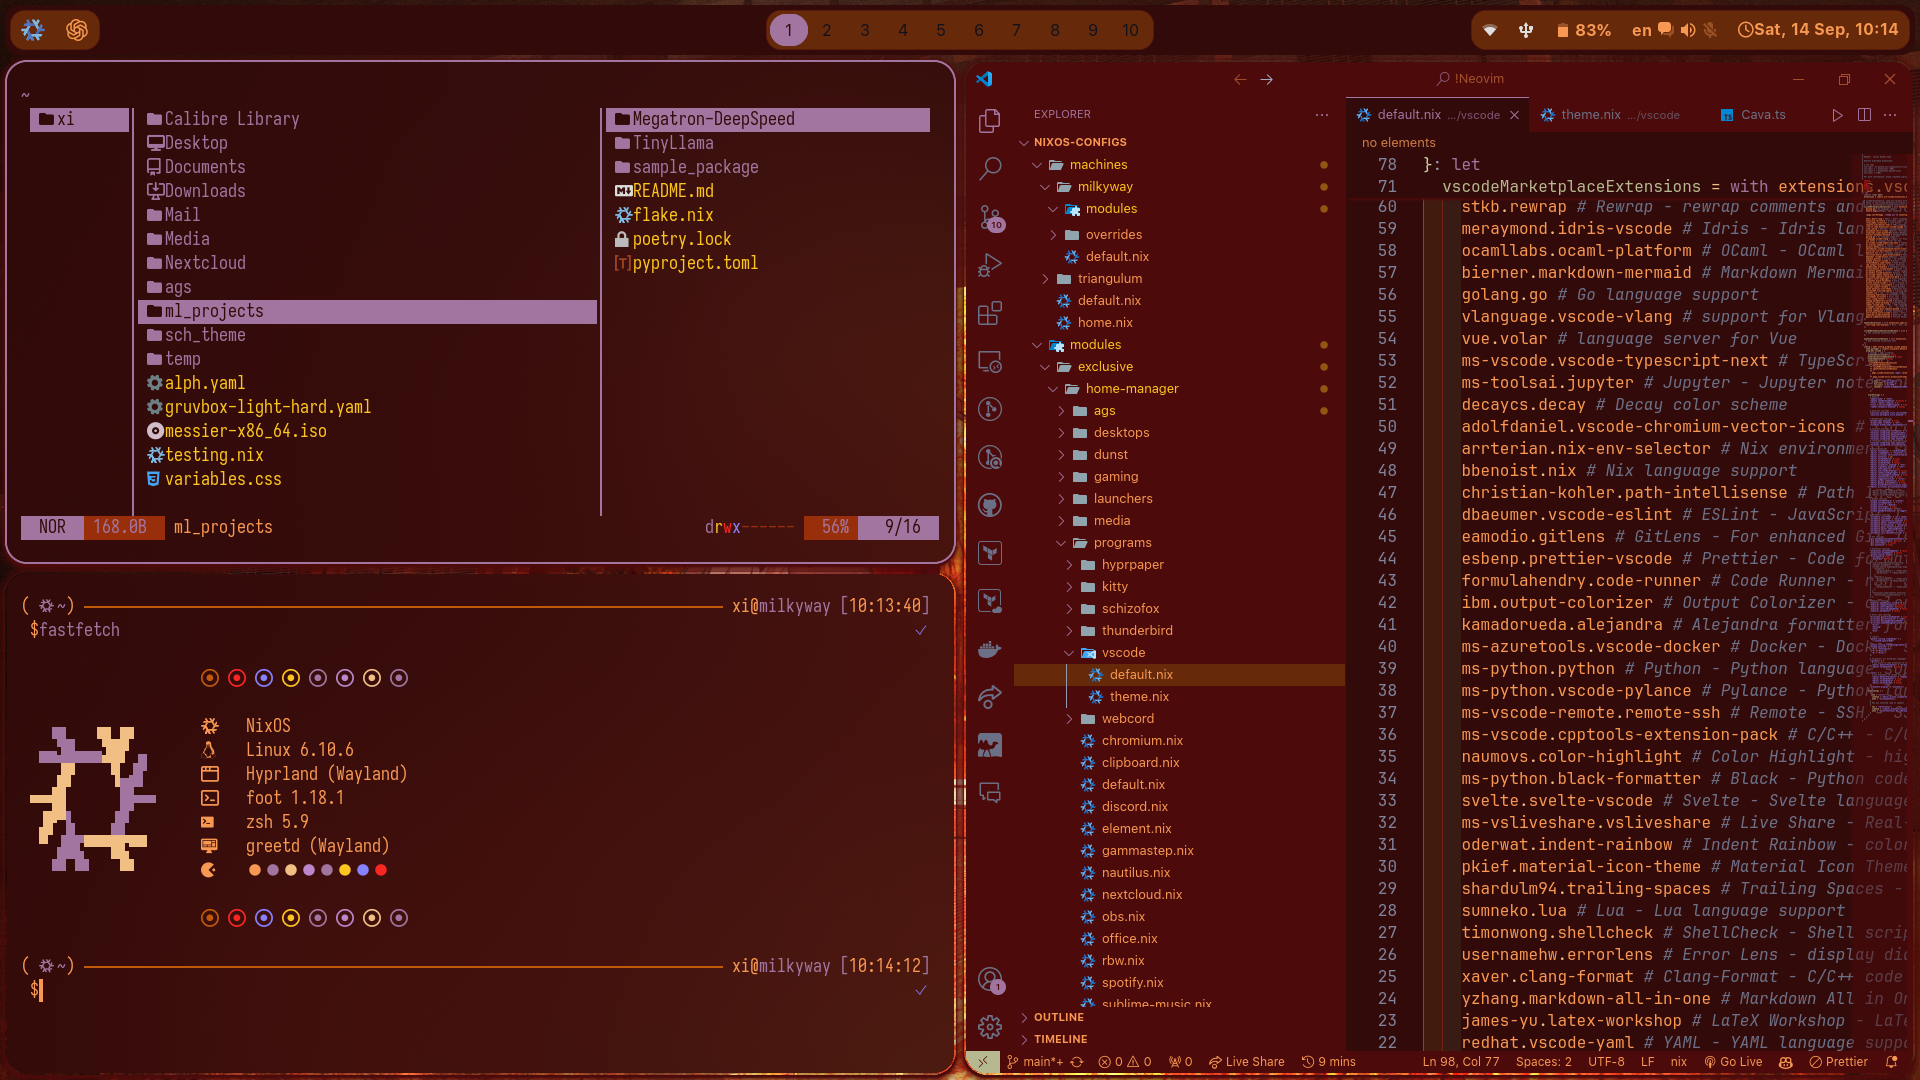Click the UTF-8 encoding in status bar

(1606, 1062)
